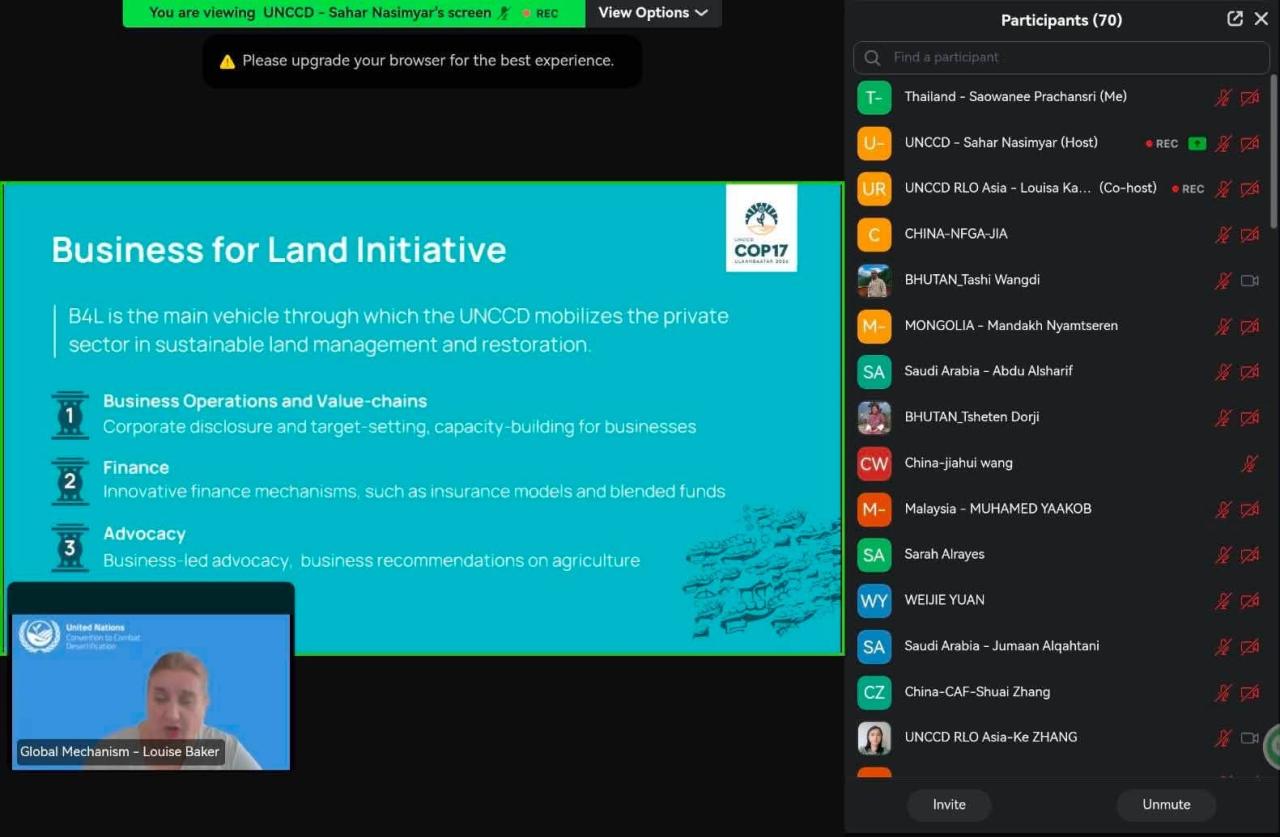This screenshot has width=1280, height=837.
Task: Click the muted mic icon for BHUTAN_Tsheten Dorji
Action: coord(1223,418)
